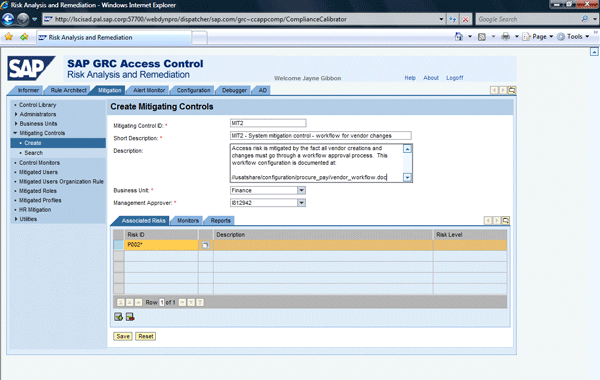Select the first table row selector
The width and height of the screenshot is (600, 380).
[x=119, y=245]
